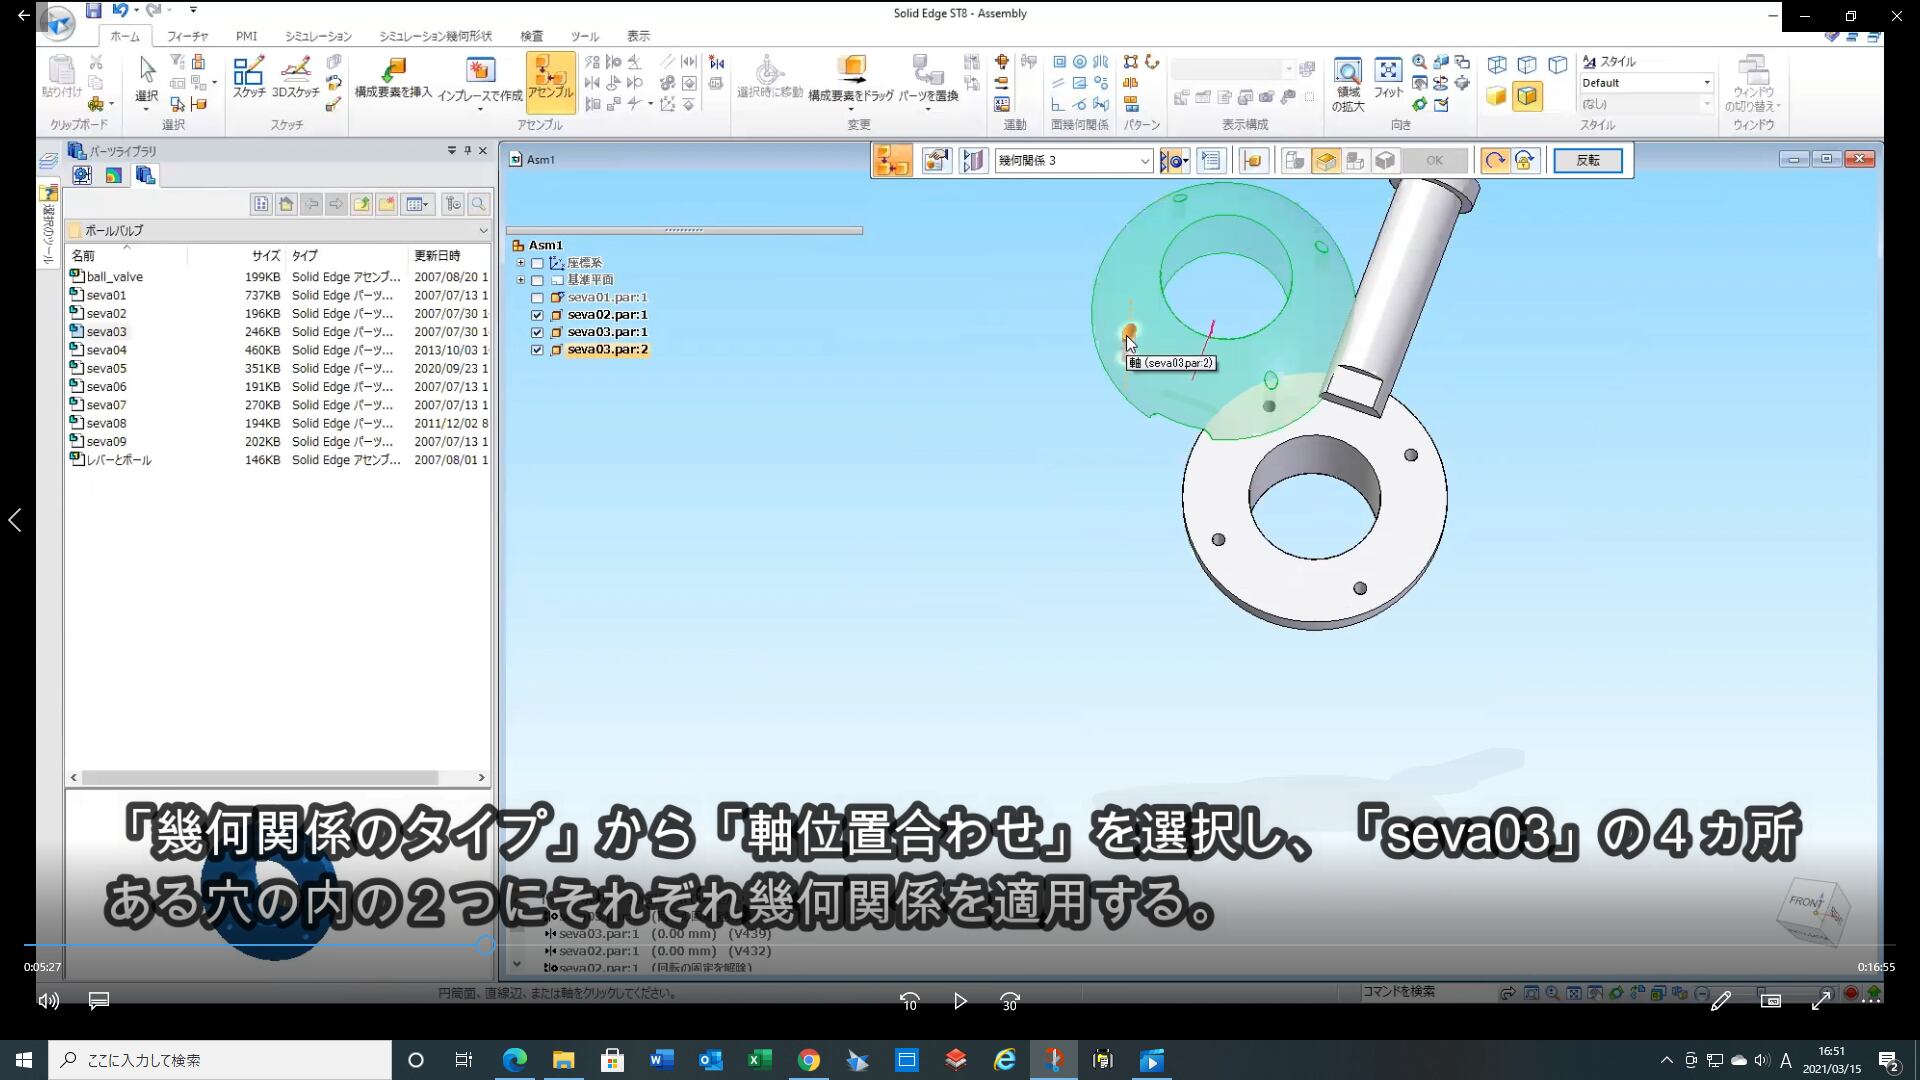Enable the seva01.par:1 checkbox
Screen dimensions: 1920x1080
point(537,298)
